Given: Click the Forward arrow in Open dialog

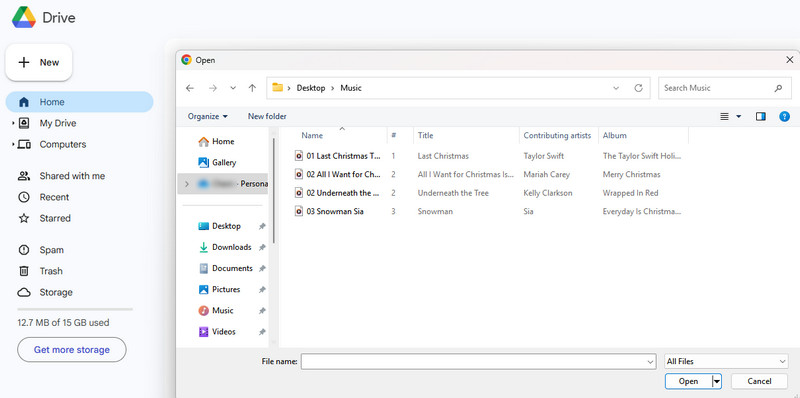Looking at the screenshot, I should 213,88.
